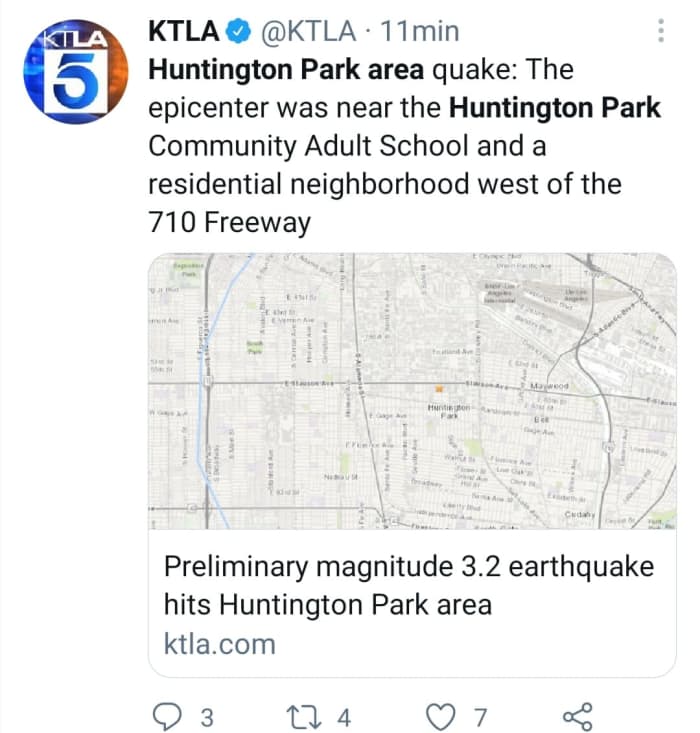This screenshot has width=700, height=733.
Task: Click the orange epicenter marker on the map
Action: 437,388
